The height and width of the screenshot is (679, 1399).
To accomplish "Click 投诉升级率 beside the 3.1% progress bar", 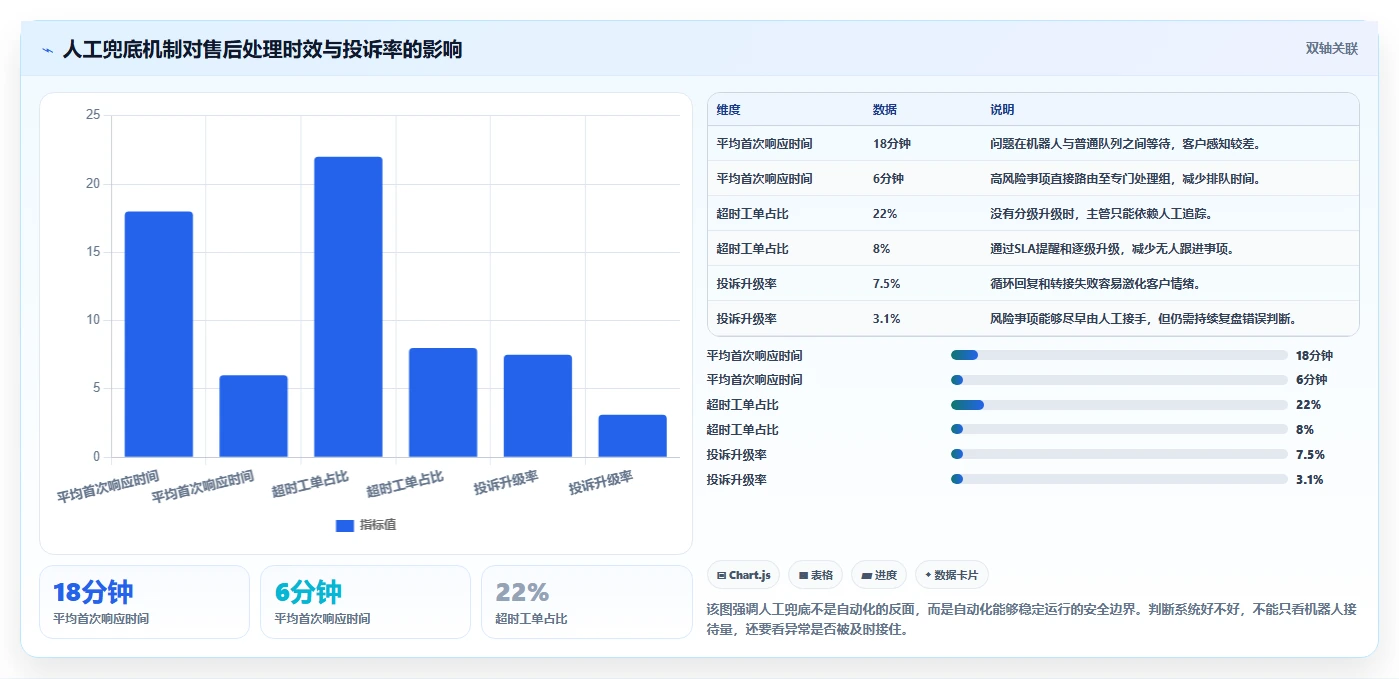I will [737, 480].
